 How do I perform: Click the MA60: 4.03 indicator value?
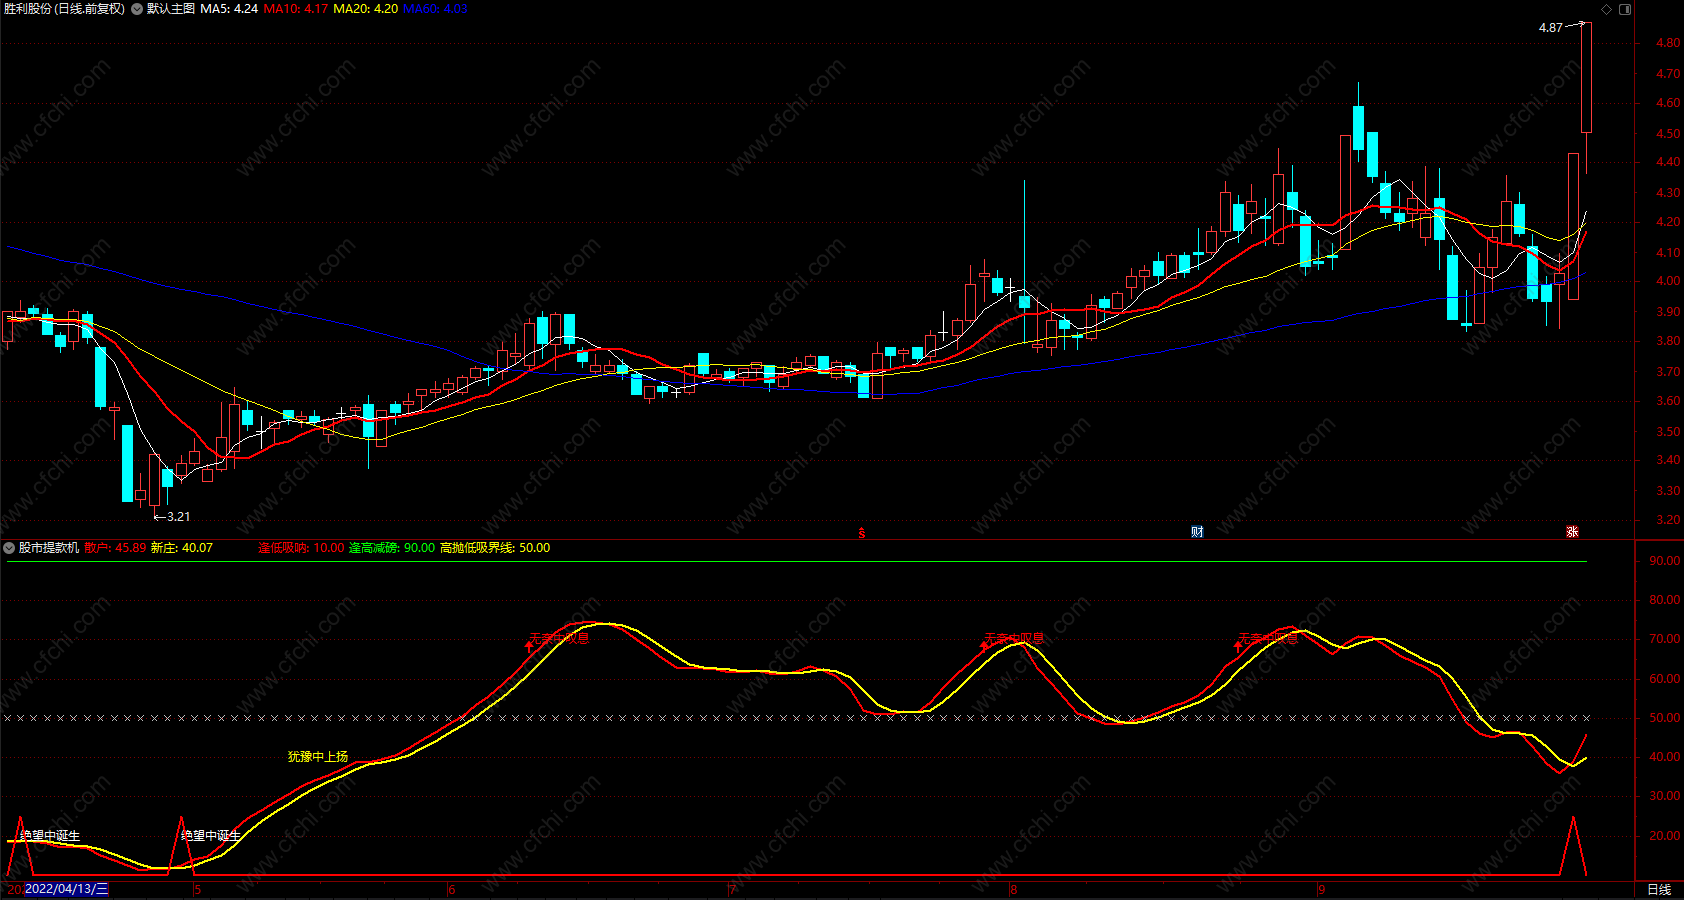tap(436, 9)
